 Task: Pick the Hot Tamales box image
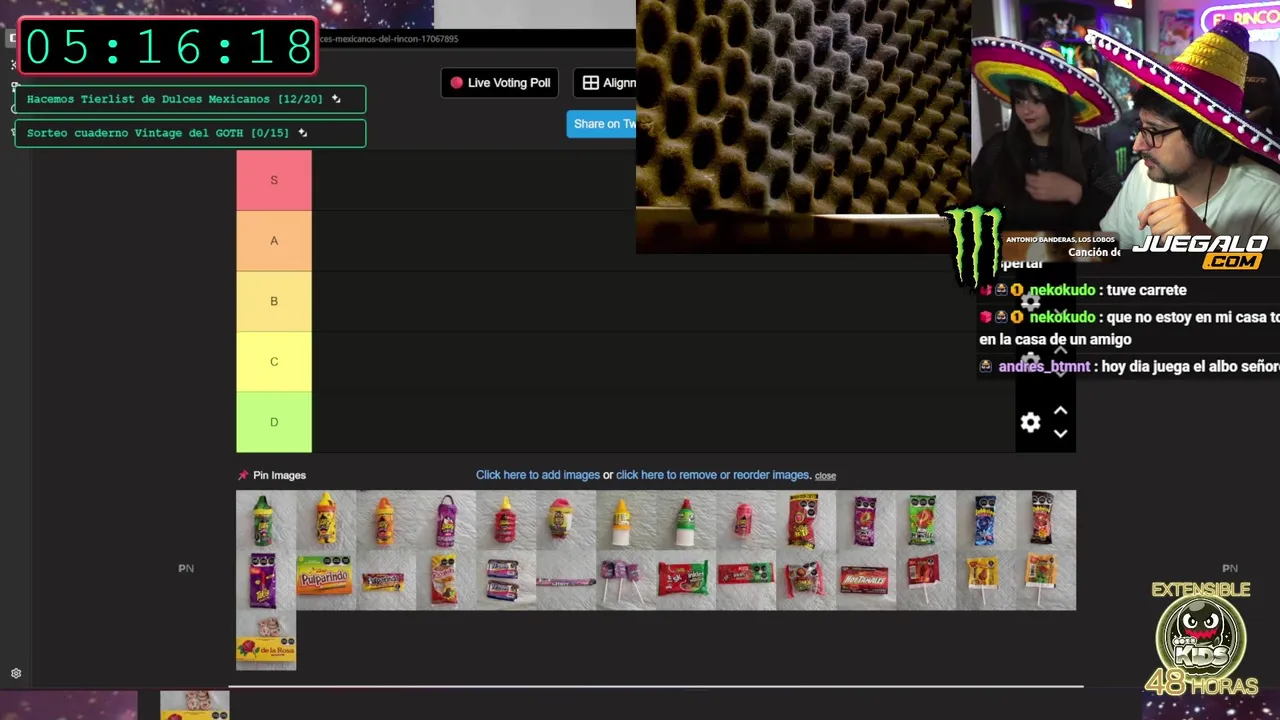click(x=866, y=580)
